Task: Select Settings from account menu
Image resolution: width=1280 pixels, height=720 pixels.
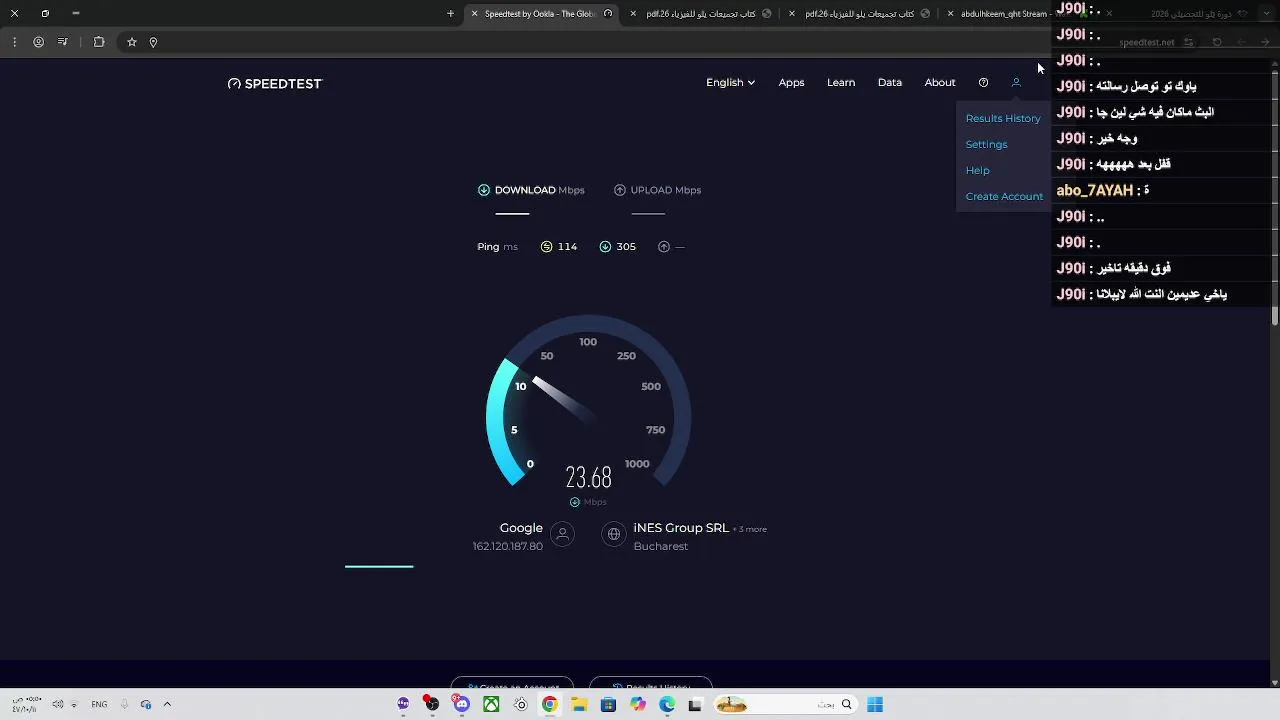Action: pyautogui.click(x=986, y=145)
